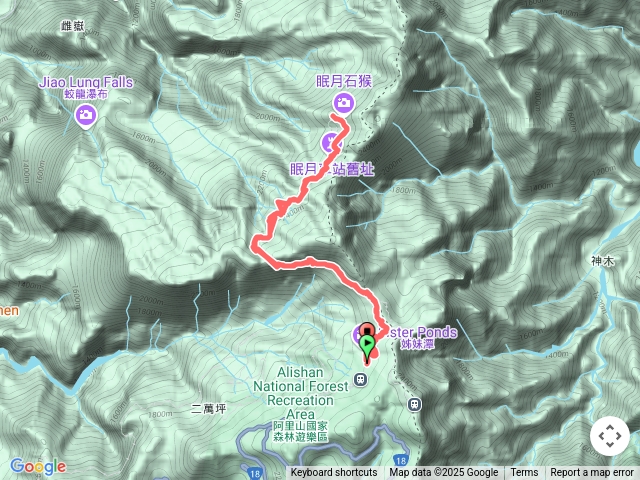Click highway 18 shield at bottom left
Viewport: 640px width, 480px height.
click(254, 473)
